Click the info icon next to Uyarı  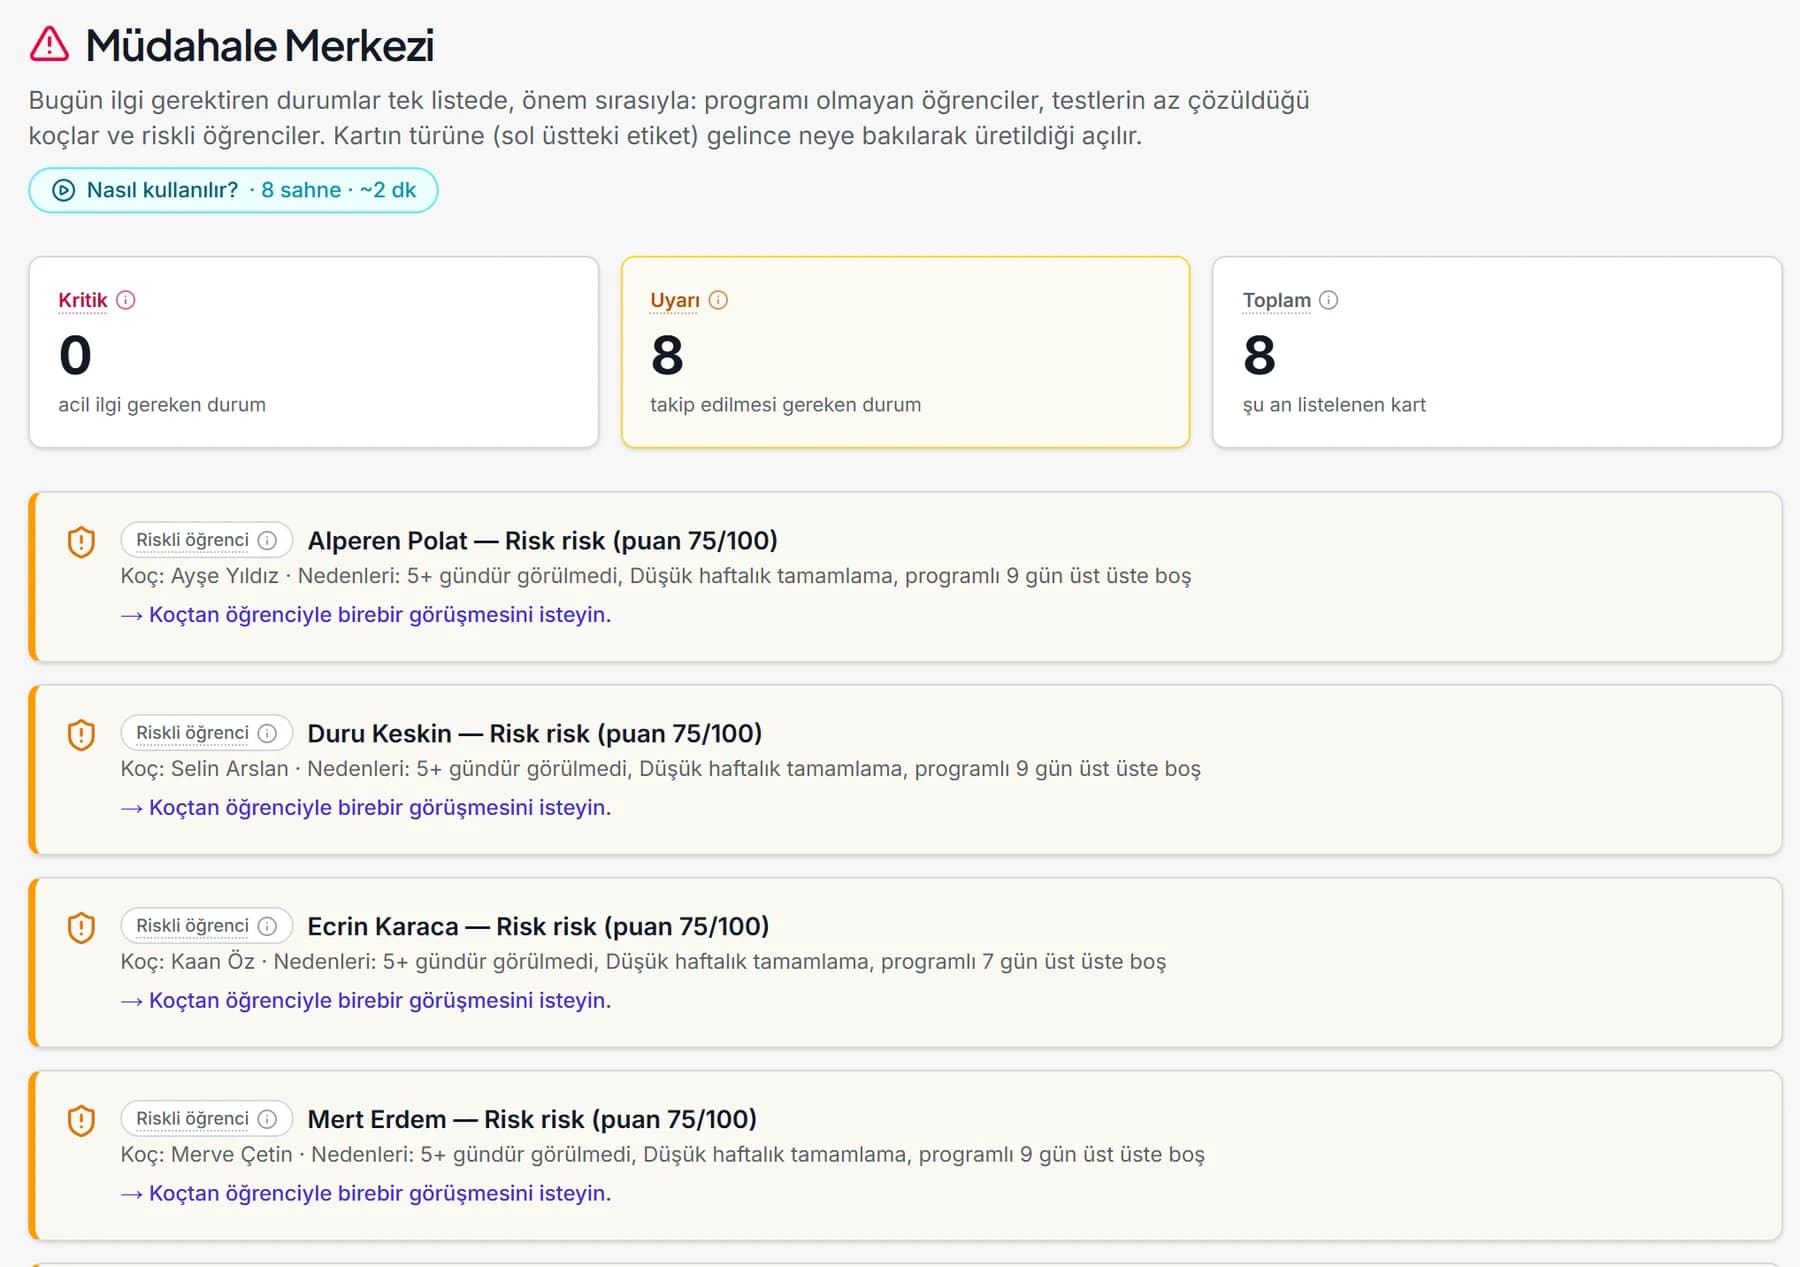coord(718,300)
